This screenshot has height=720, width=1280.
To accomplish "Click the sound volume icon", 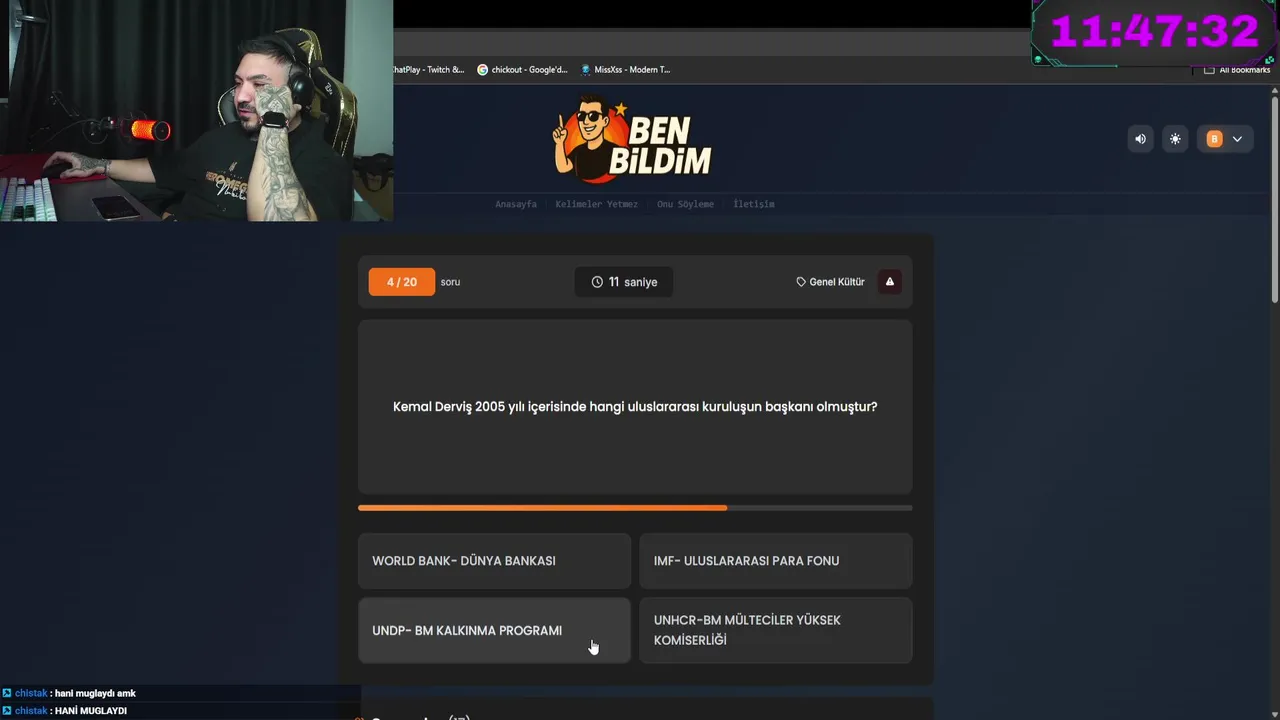I will (x=1140, y=139).
